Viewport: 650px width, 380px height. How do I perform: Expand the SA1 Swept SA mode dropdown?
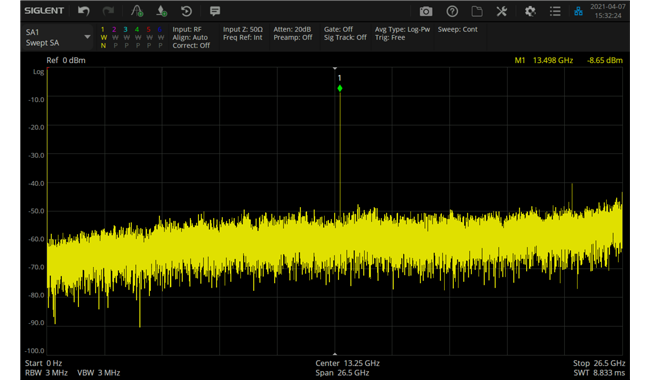[x=58, y=37]
